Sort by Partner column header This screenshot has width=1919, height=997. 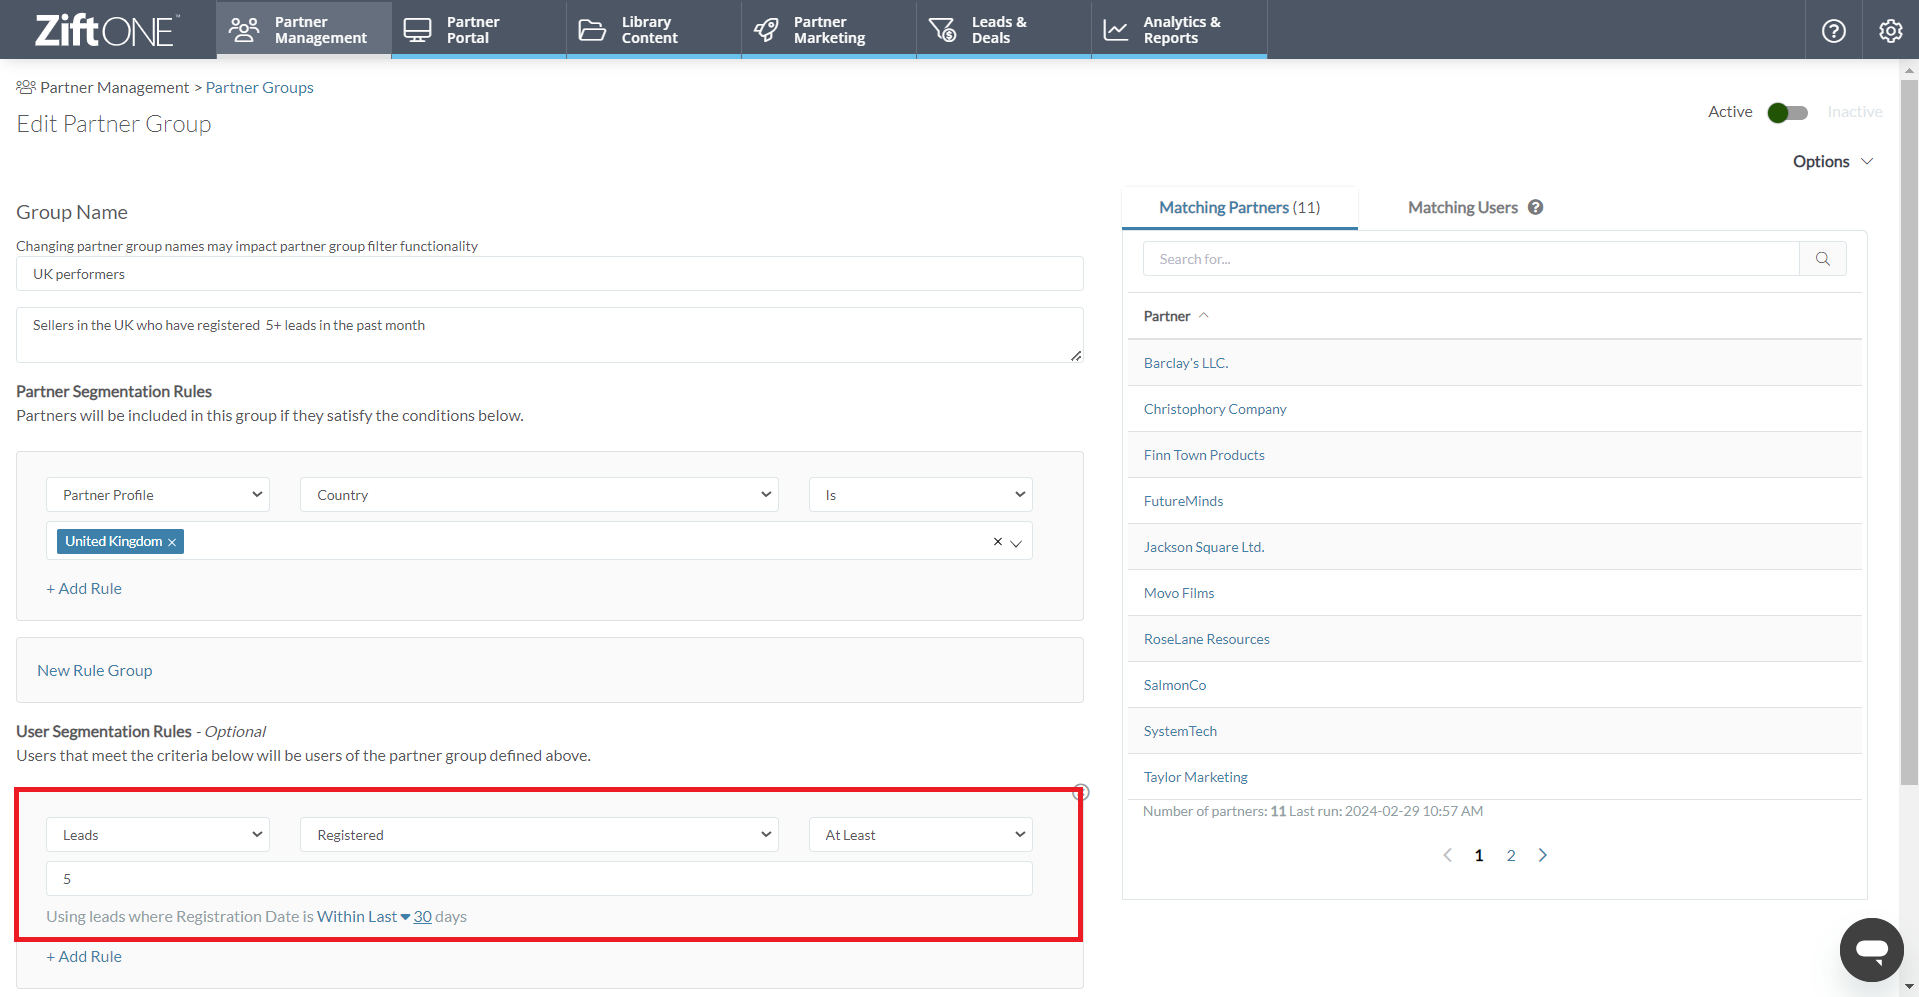(1176, 316)
